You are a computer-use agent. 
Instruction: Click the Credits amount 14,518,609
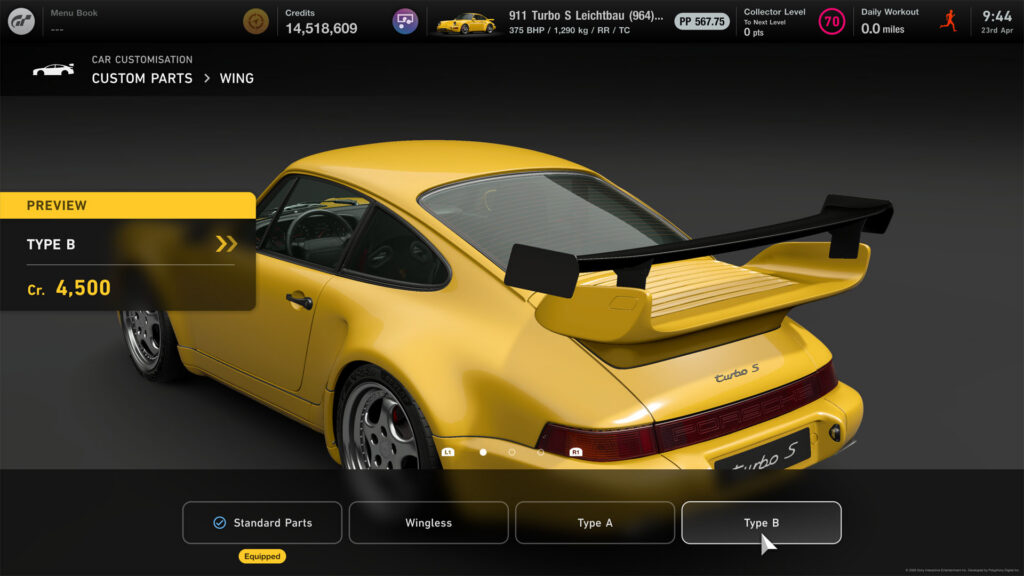coord(321,28)
